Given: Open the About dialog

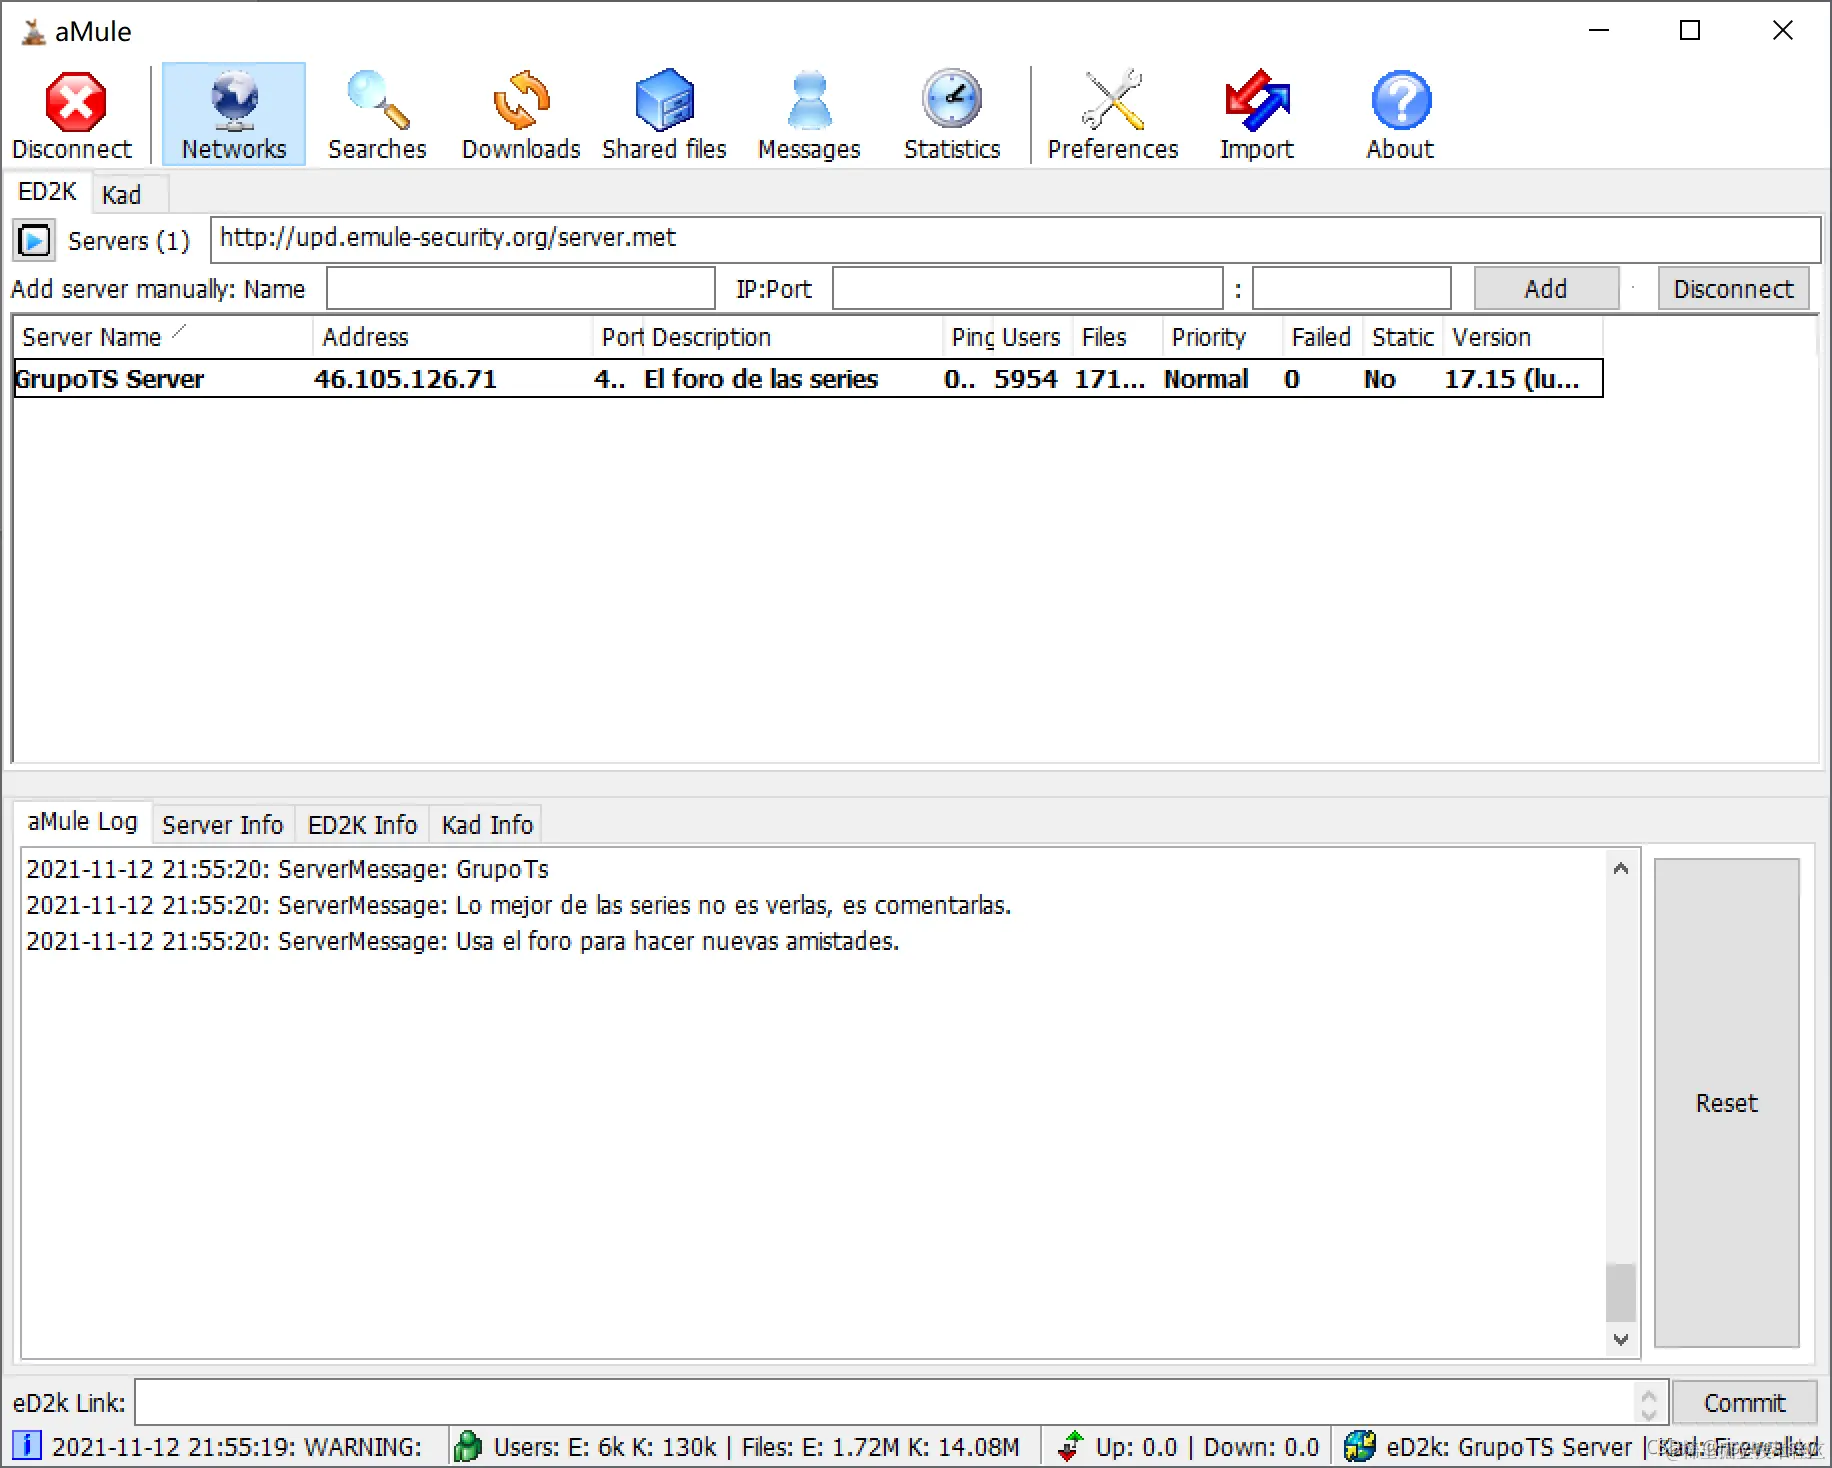Looking at the screenshot, I should 1400,115.
